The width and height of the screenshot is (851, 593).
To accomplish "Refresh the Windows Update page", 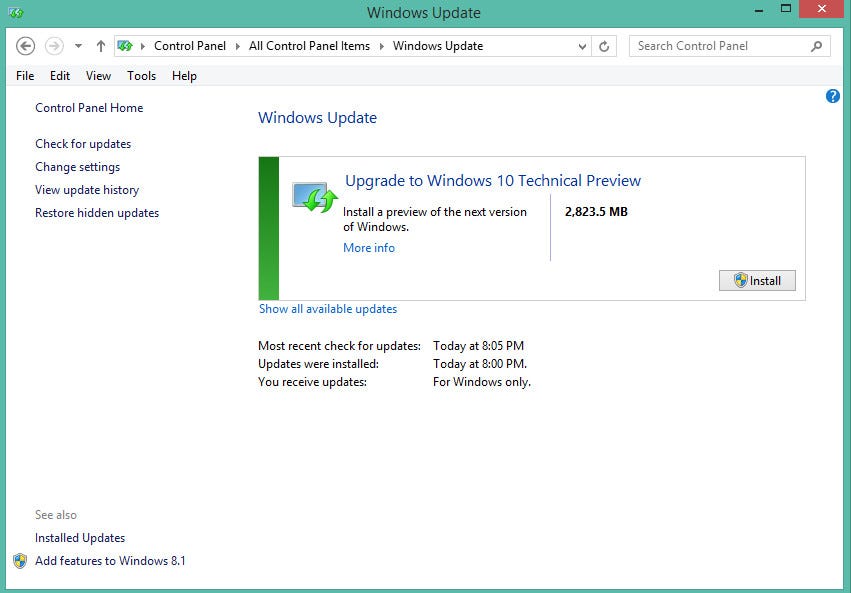I will coord(606,46).
